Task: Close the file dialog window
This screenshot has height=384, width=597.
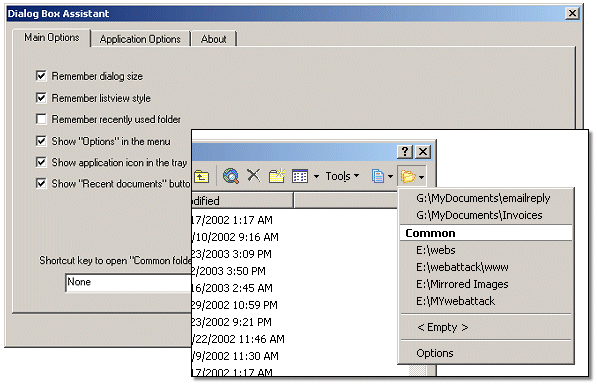Action: click(x=423, y=152)
